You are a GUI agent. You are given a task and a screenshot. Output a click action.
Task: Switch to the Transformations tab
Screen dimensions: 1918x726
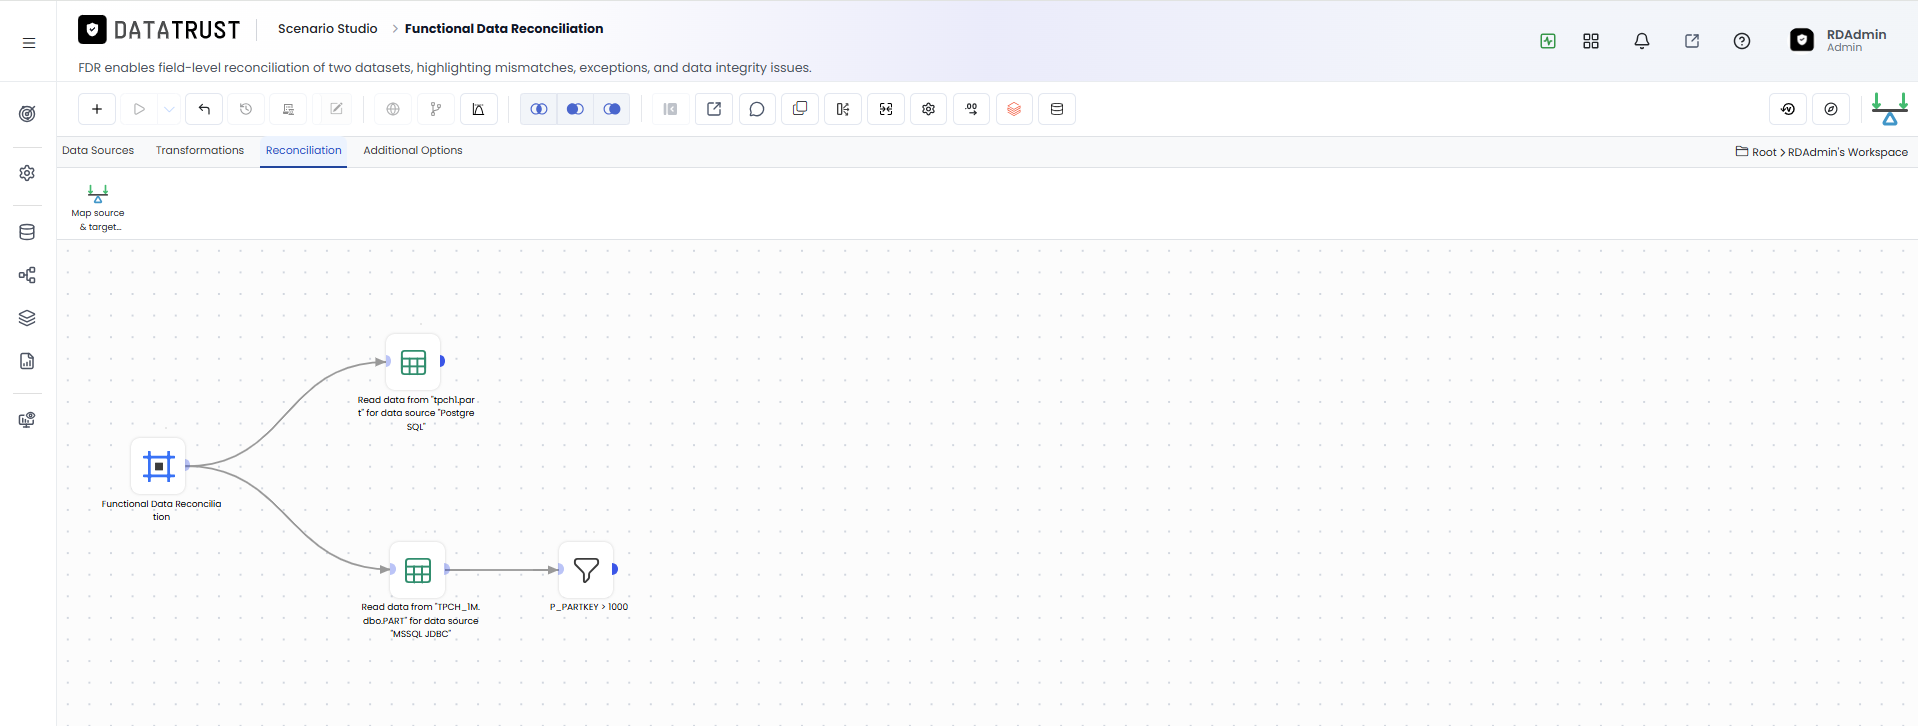200,150
